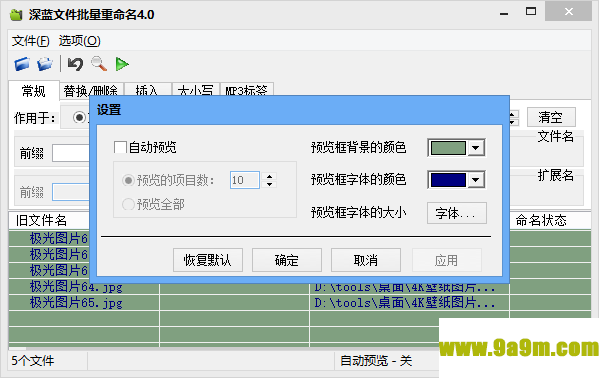Pick the green background color swatch
This screenshot has width=599, height=378.
[x=448, y=148]
